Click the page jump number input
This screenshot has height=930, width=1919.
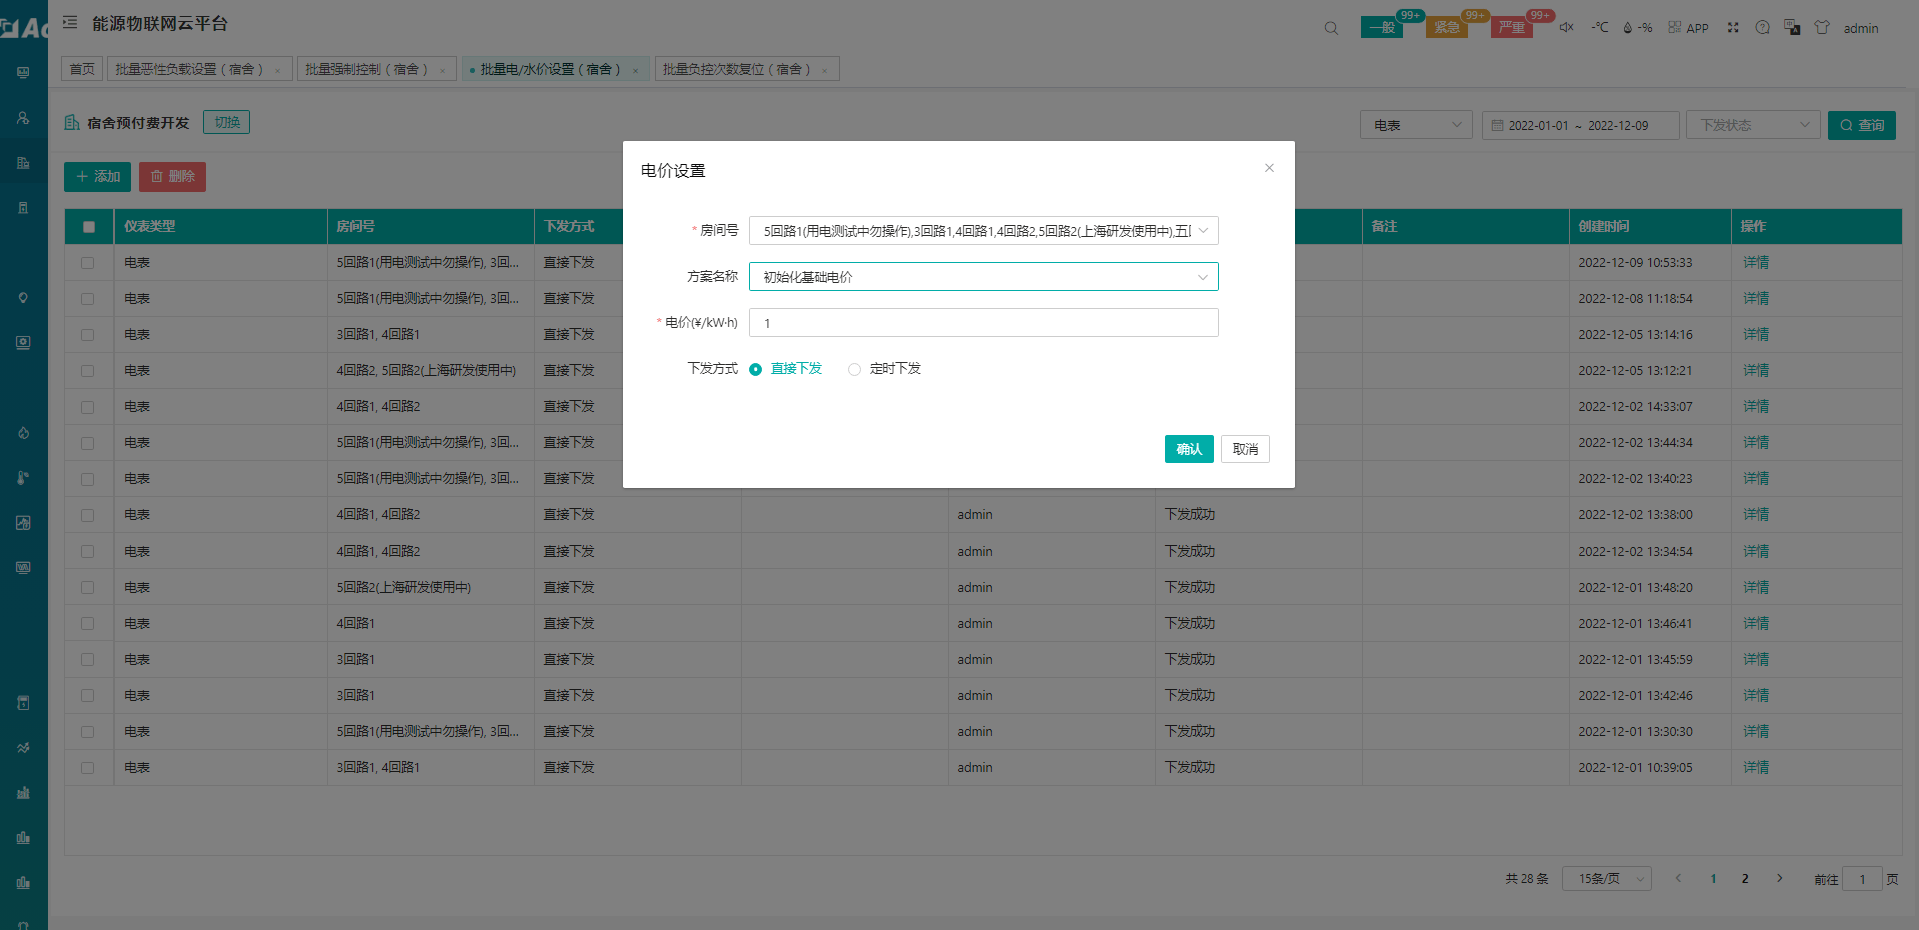(1862, 879)
